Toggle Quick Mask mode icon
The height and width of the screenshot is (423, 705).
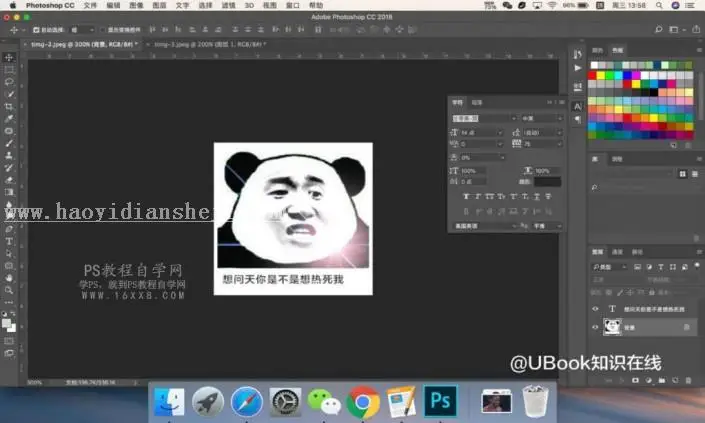tap(9, 341)
